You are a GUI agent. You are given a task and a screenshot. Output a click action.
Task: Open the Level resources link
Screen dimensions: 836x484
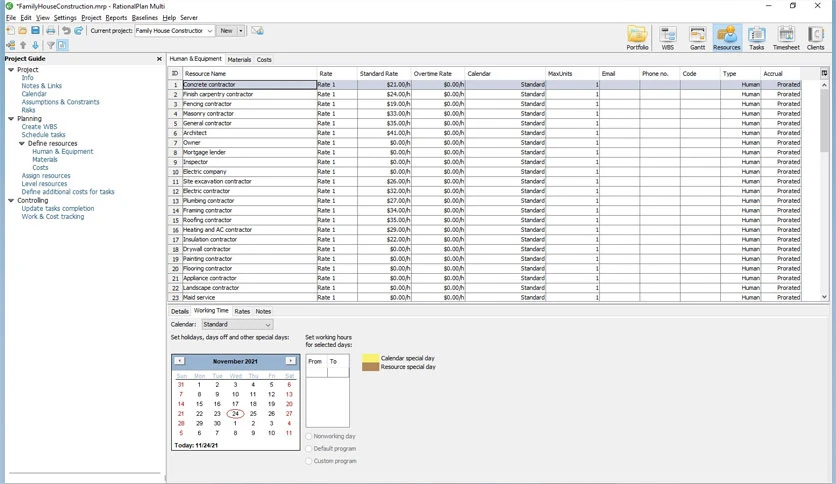pos(44,183)
